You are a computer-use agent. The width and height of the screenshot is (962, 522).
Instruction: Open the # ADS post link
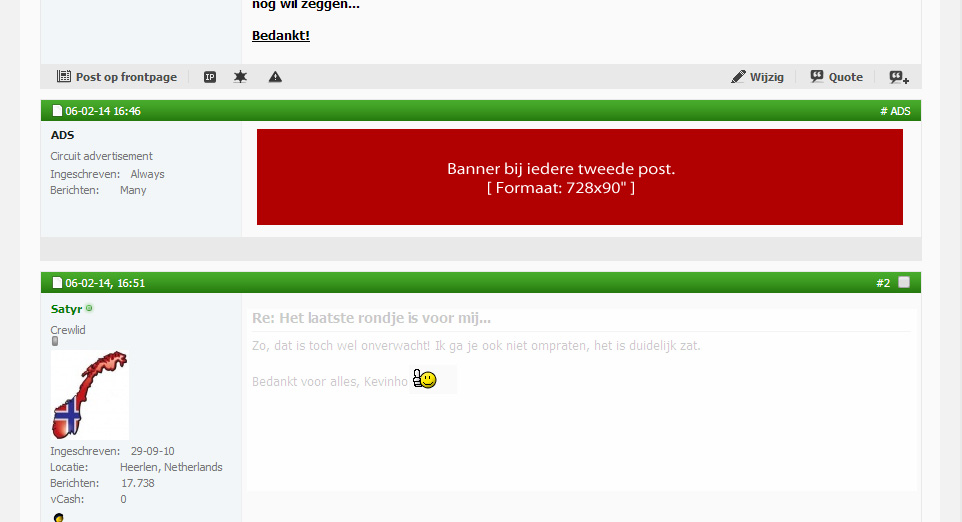pyautogui.click(x=895, y=111)
